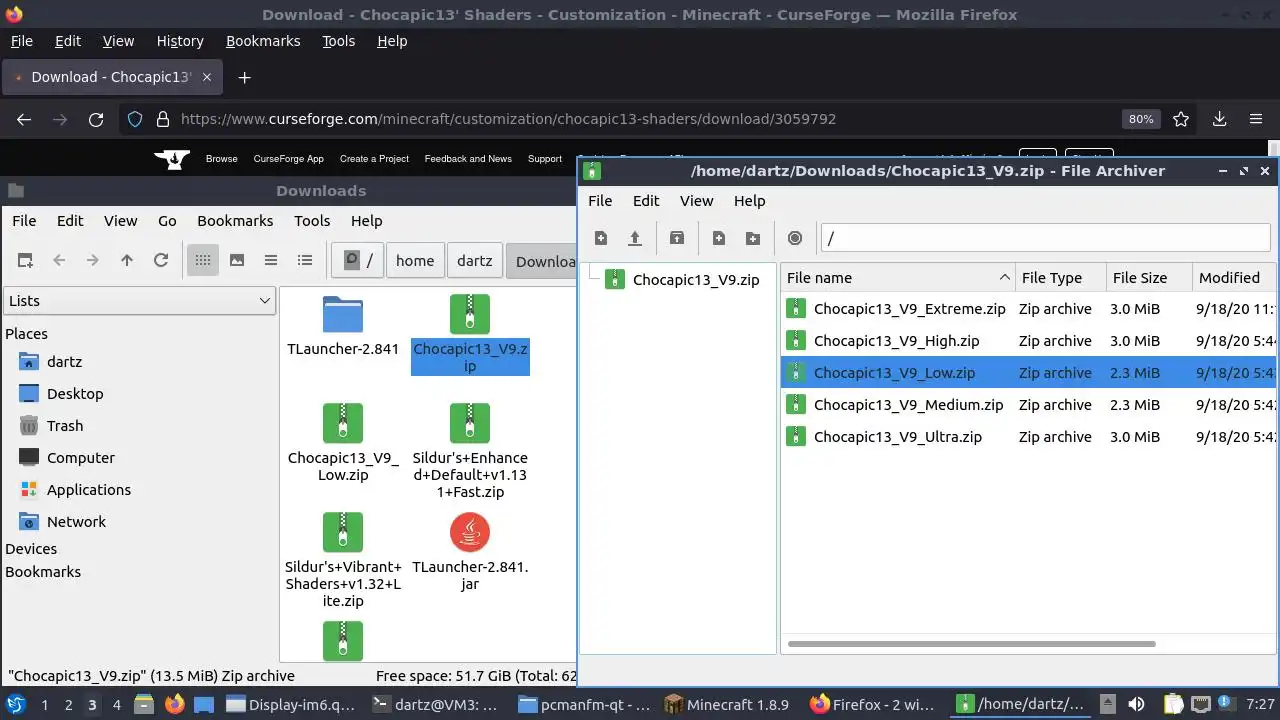1280x720 pixels.
Task: Switch file manager to detailed list view
Action: (x=305, y=260)
